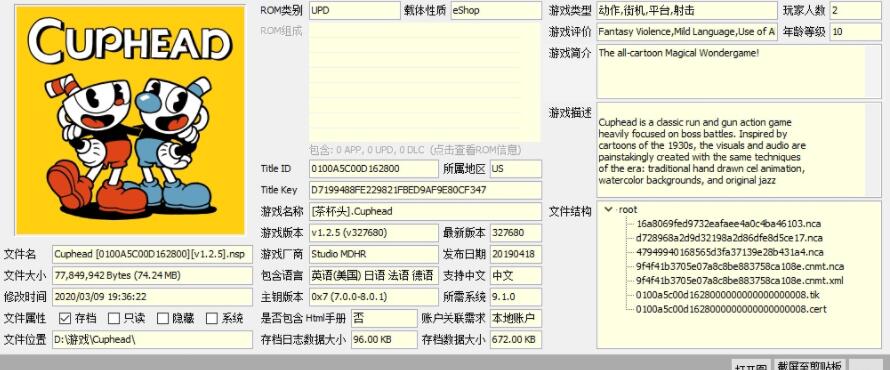Screen dimensions: 890x370
Task: Click the 文件结构 label
Action: tap(570, 212)
